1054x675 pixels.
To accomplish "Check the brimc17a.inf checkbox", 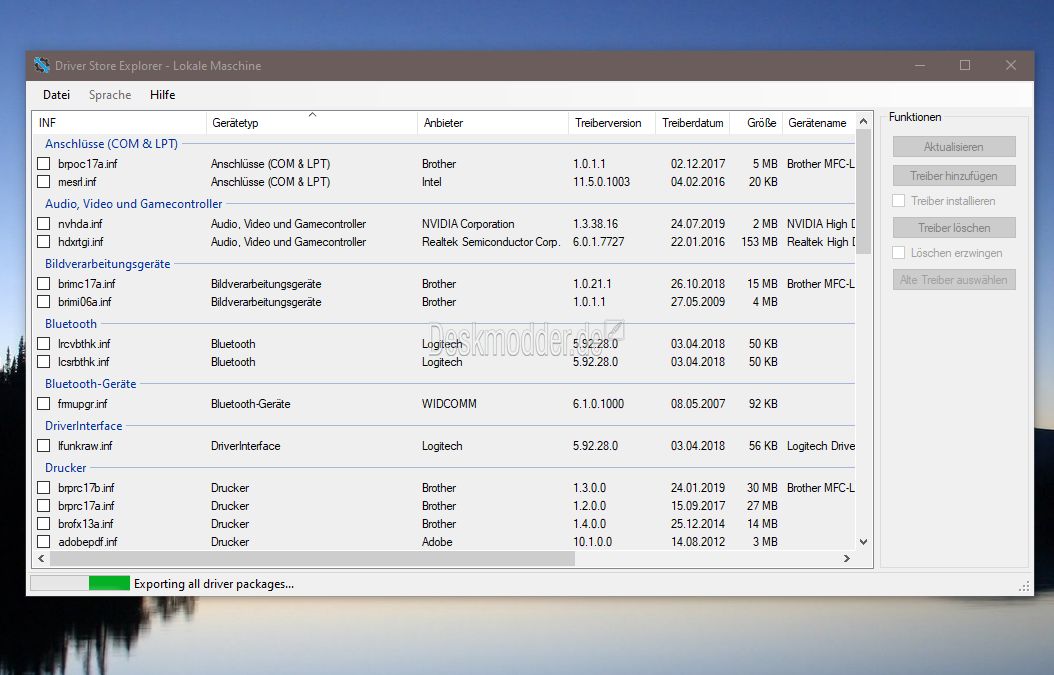I will click(44, 284).
